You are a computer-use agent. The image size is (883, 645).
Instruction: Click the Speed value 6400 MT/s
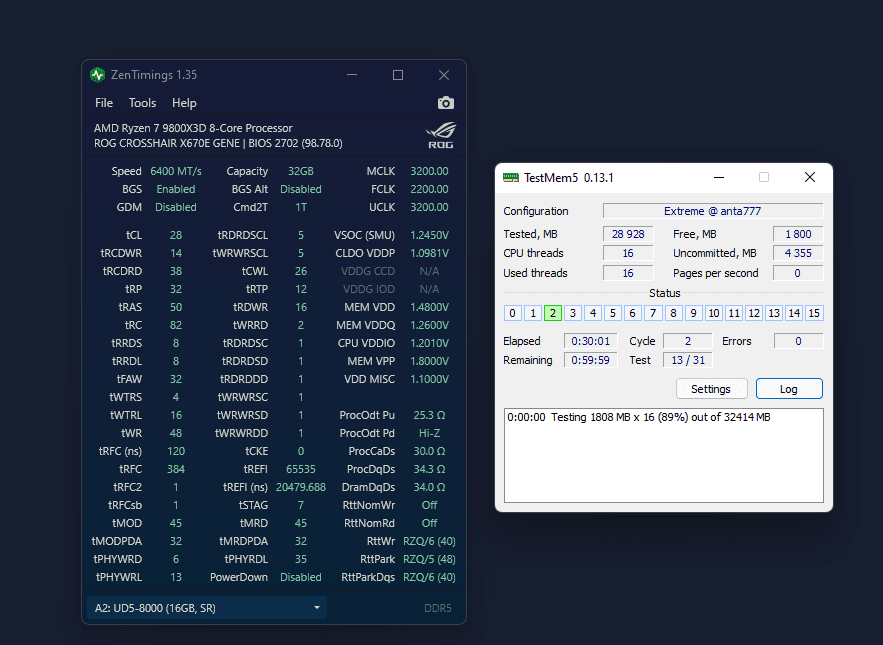(x=176, y=171)
